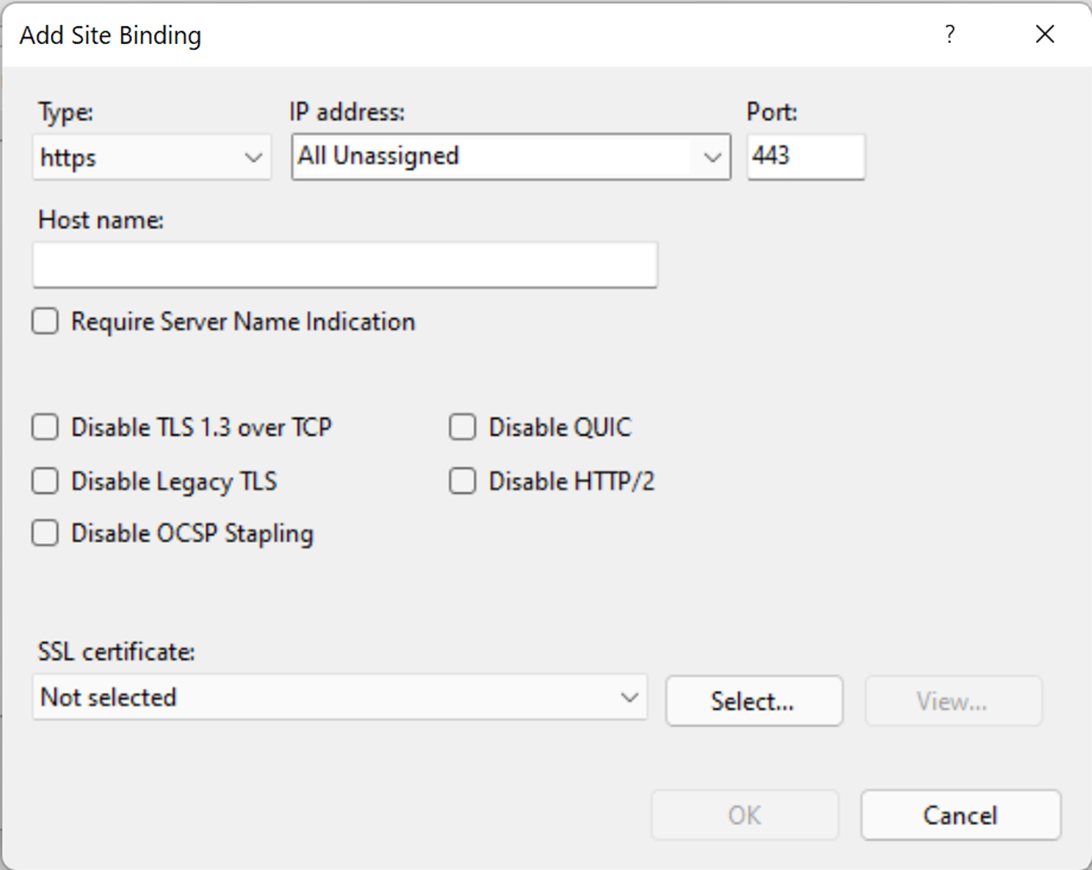Click the empty Host name field

pyautogui.click(x=345, y=265)
